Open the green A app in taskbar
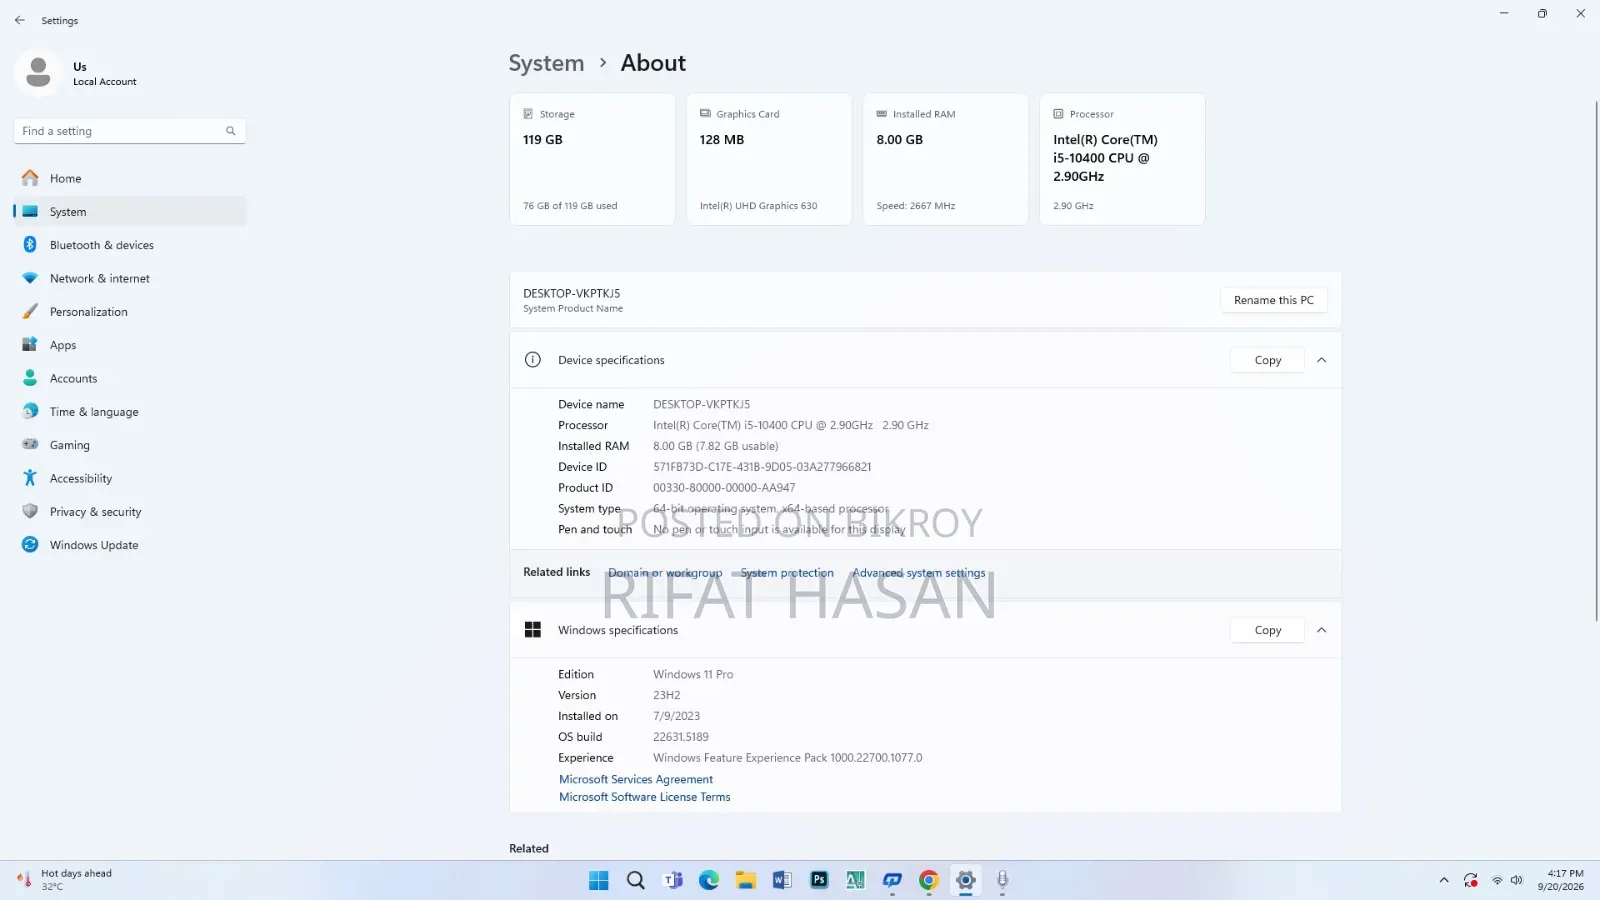 coord(856,880)
